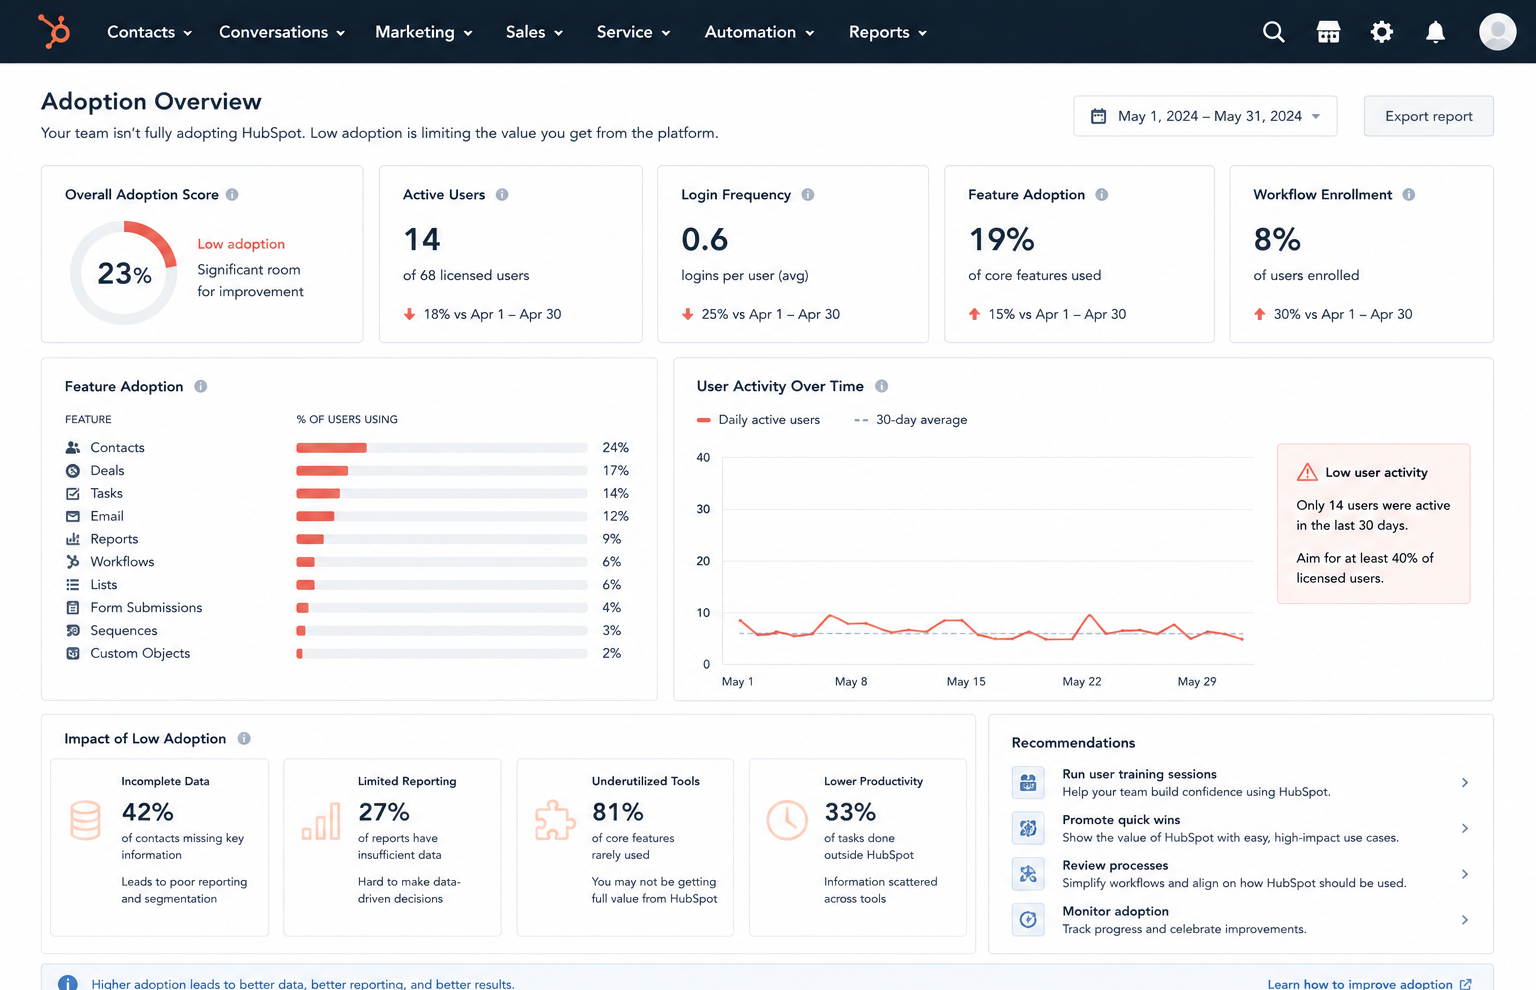Toggle 30-day average legend item

(x=910, y=420)
